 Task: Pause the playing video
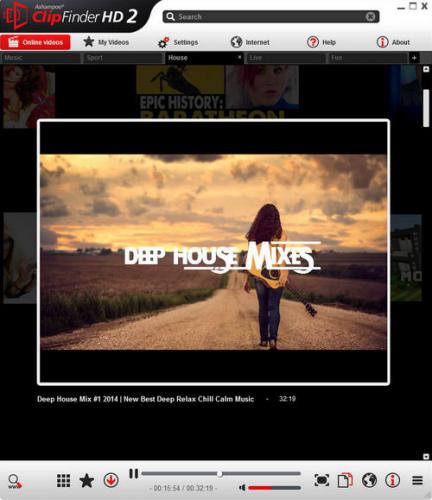tap(134, 473)
